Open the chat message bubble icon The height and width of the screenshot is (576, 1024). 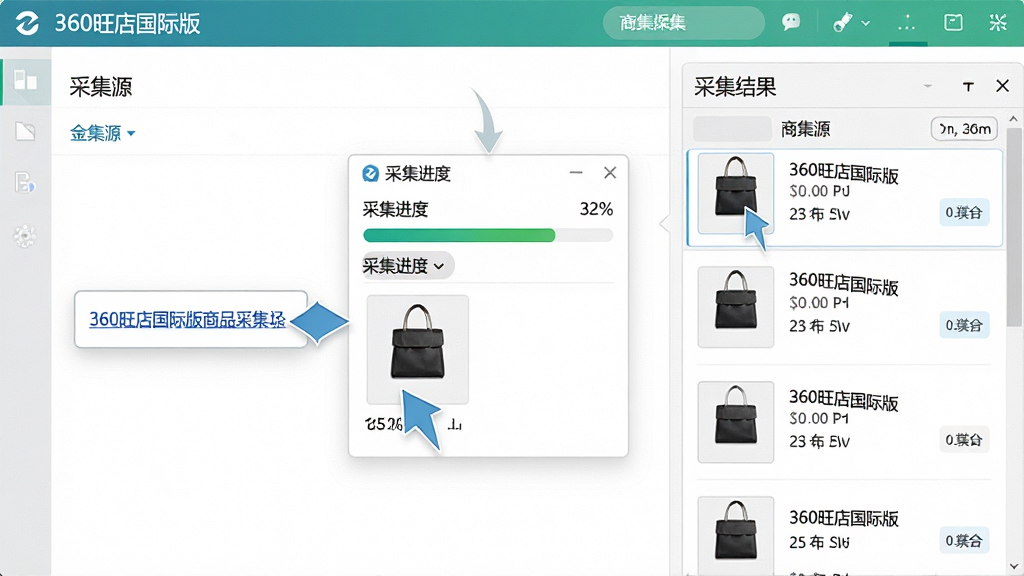coord(791,22)
